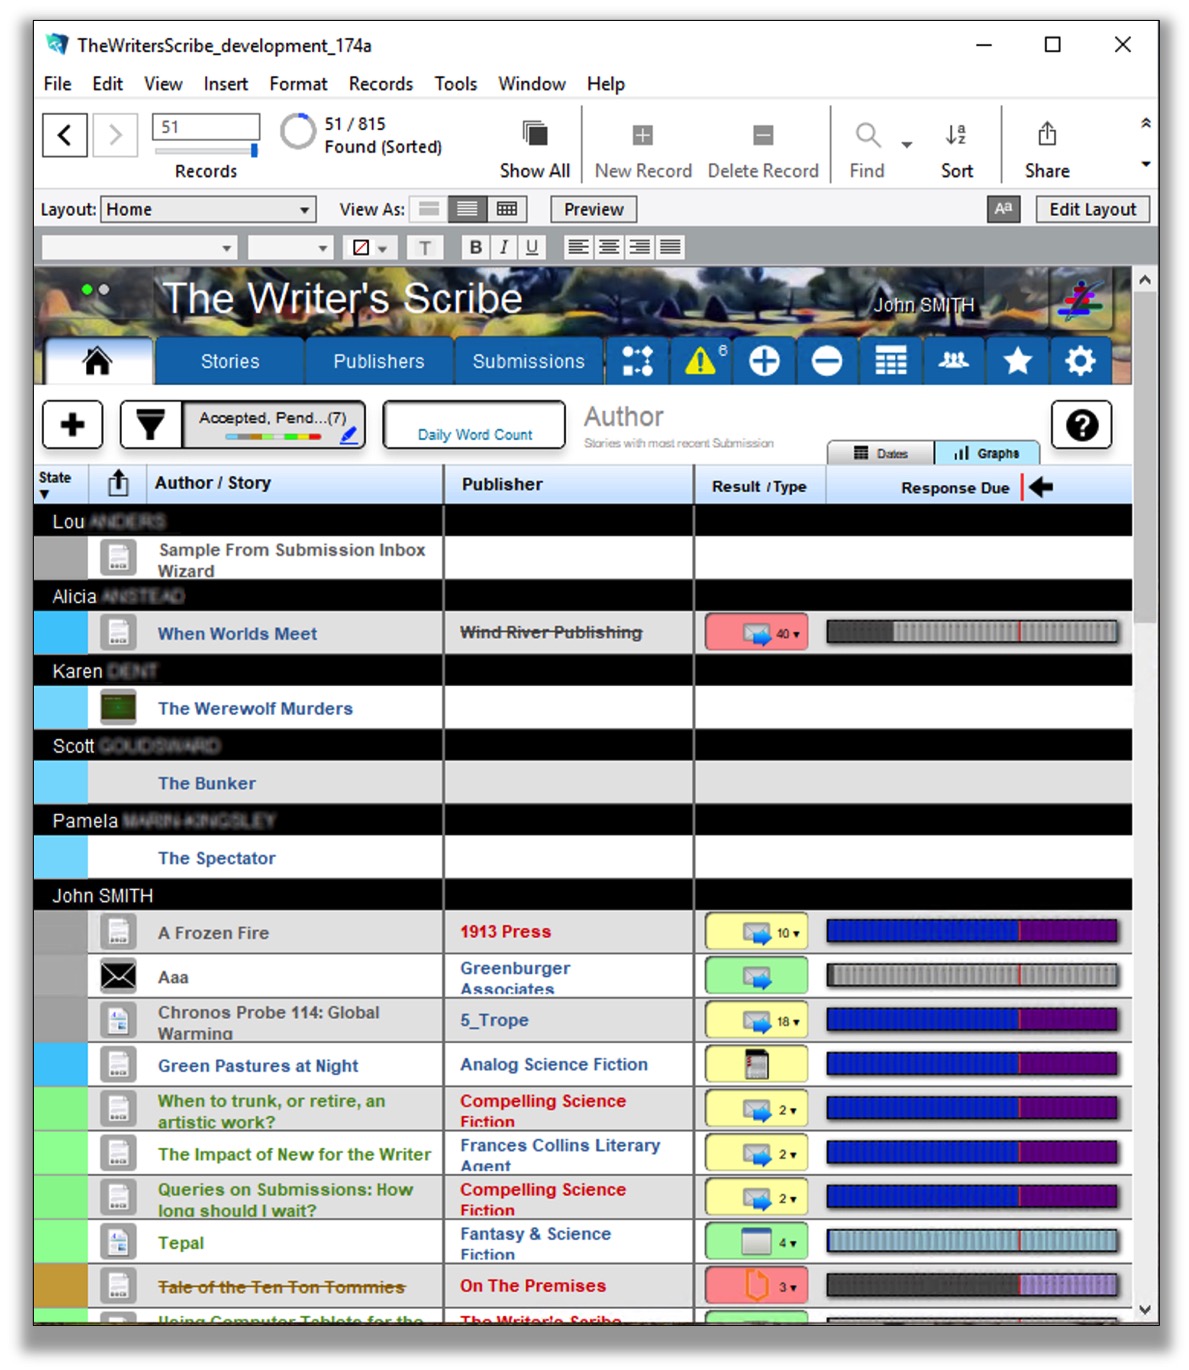
Task: Switch to the Dates view tab
Action: point(880,453)
